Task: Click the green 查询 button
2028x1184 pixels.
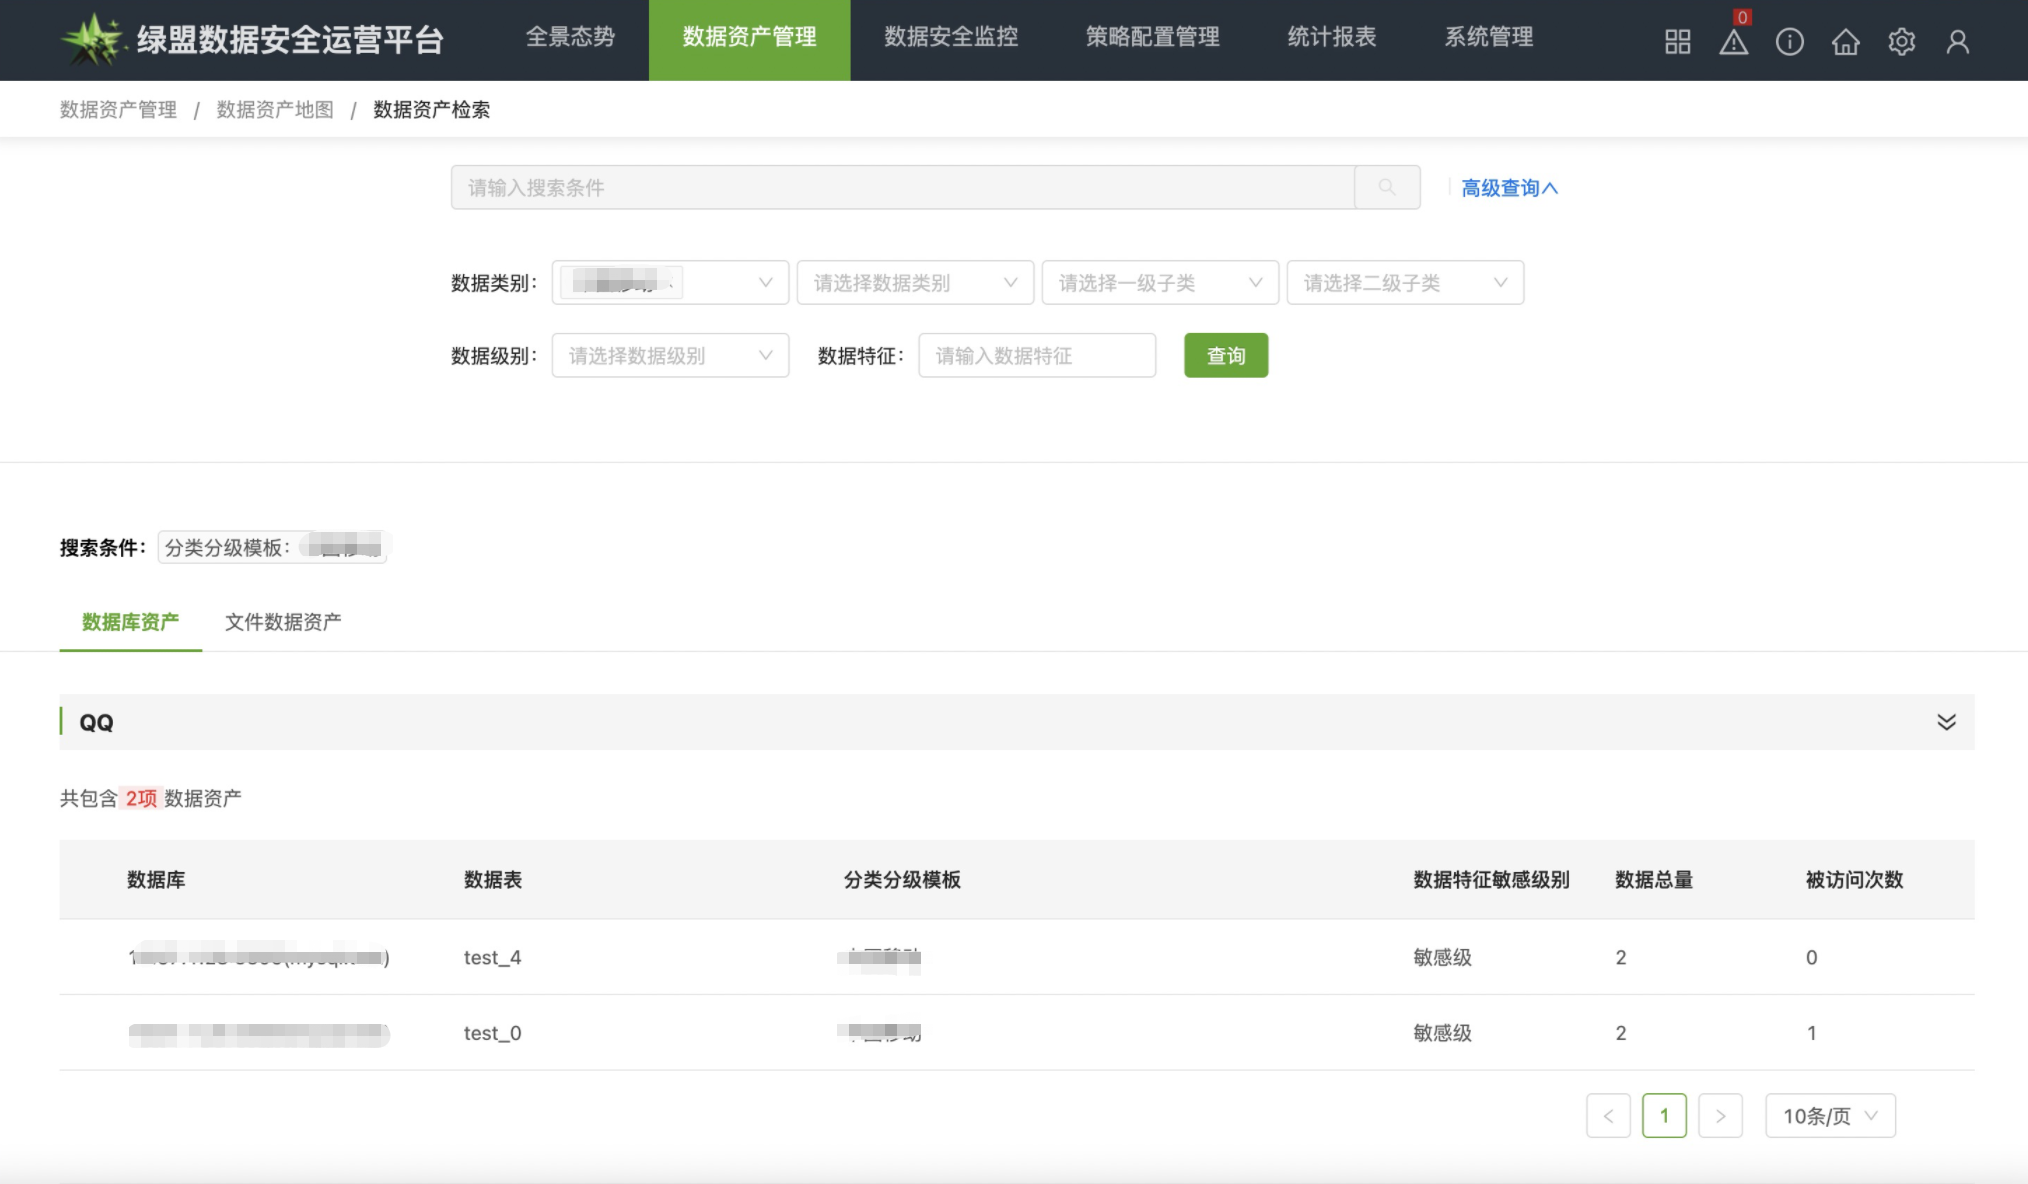Action: [x=1225, y=356]
